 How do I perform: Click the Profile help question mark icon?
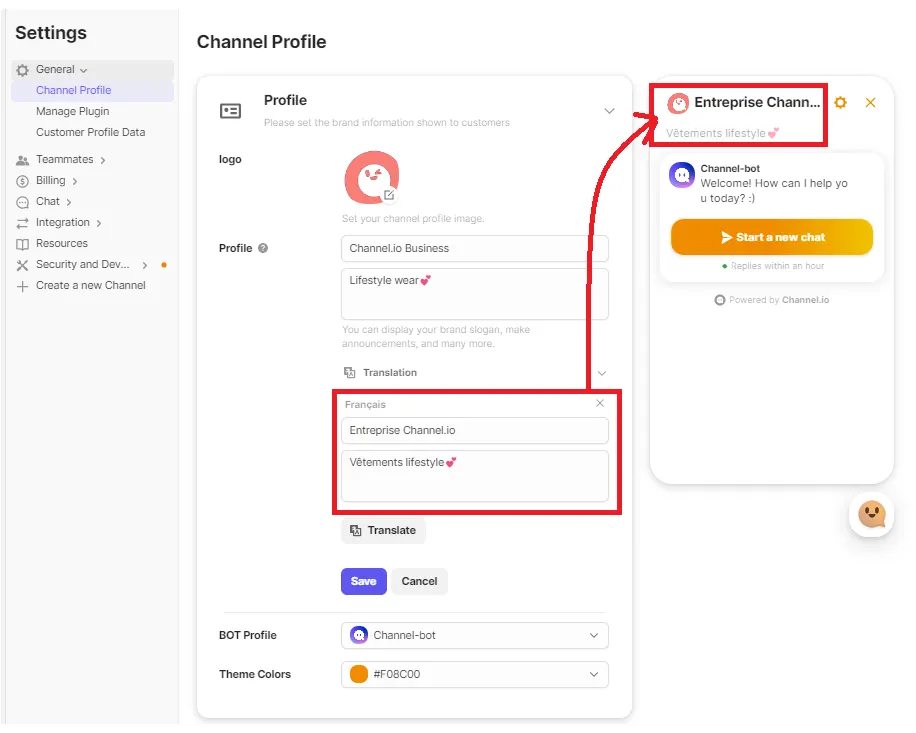(x=263, y=248)
